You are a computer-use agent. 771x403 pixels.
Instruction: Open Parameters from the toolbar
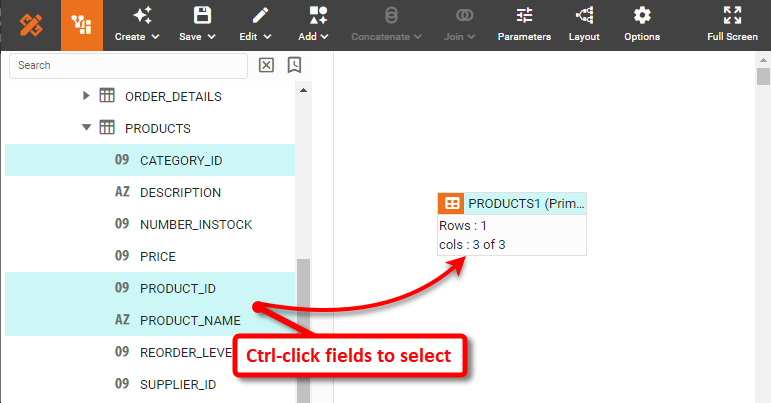(524, 26)
